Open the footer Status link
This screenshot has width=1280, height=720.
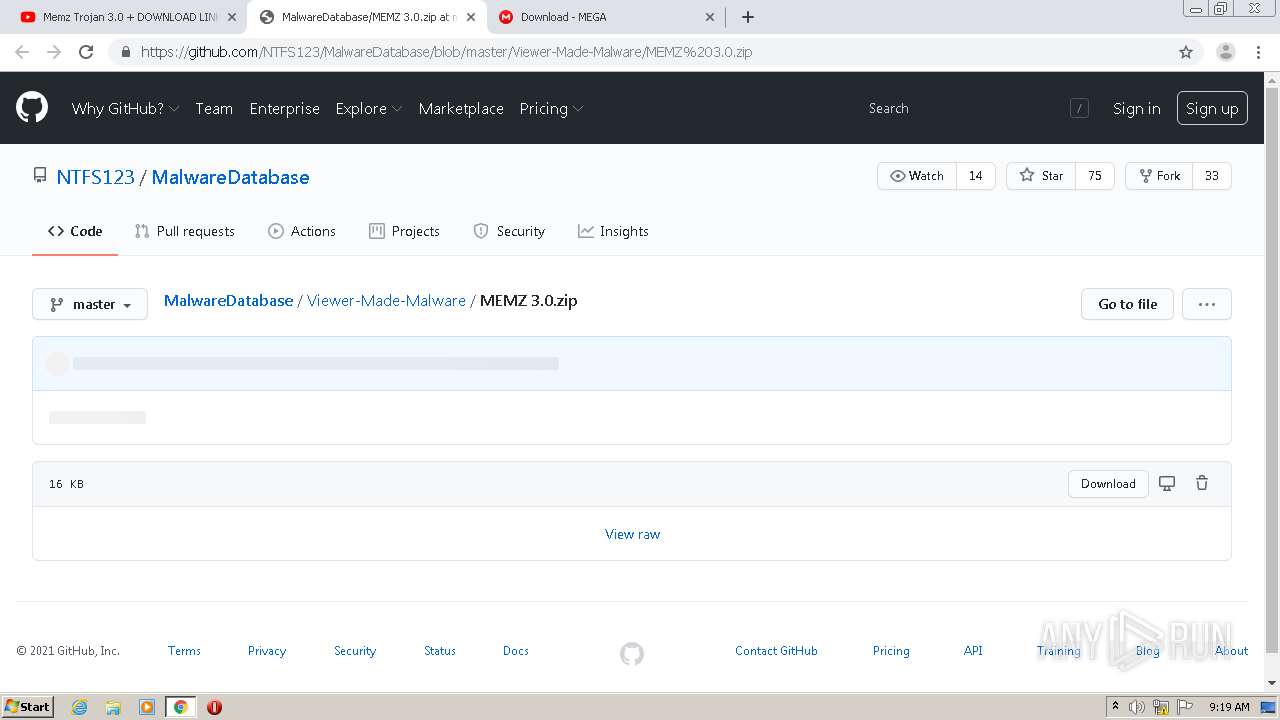(x=440, y=651)
